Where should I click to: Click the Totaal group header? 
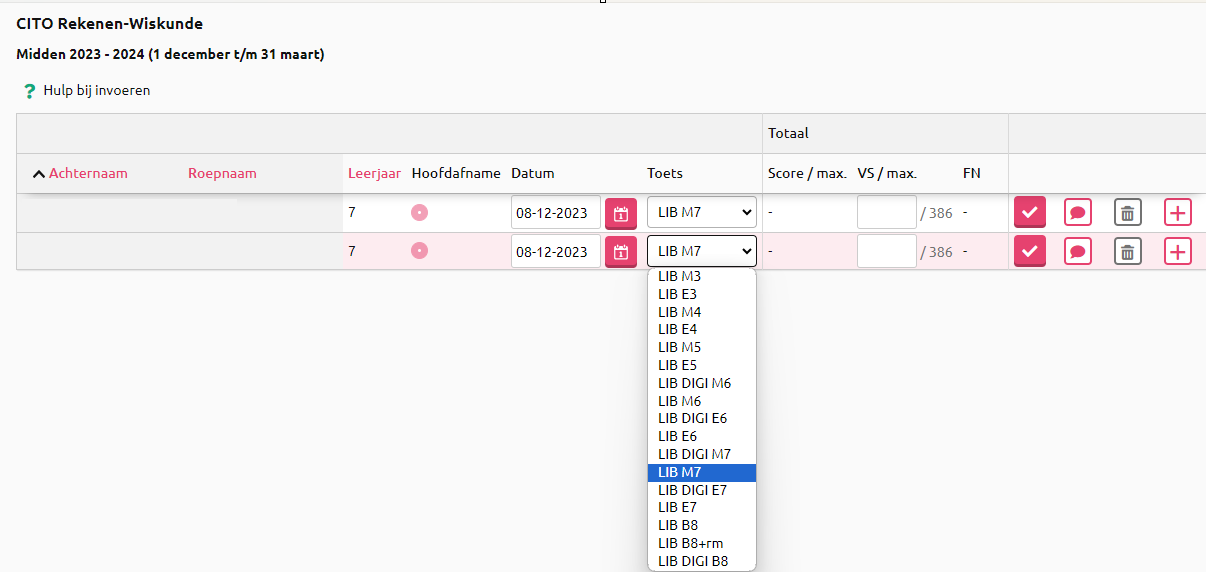788,133
